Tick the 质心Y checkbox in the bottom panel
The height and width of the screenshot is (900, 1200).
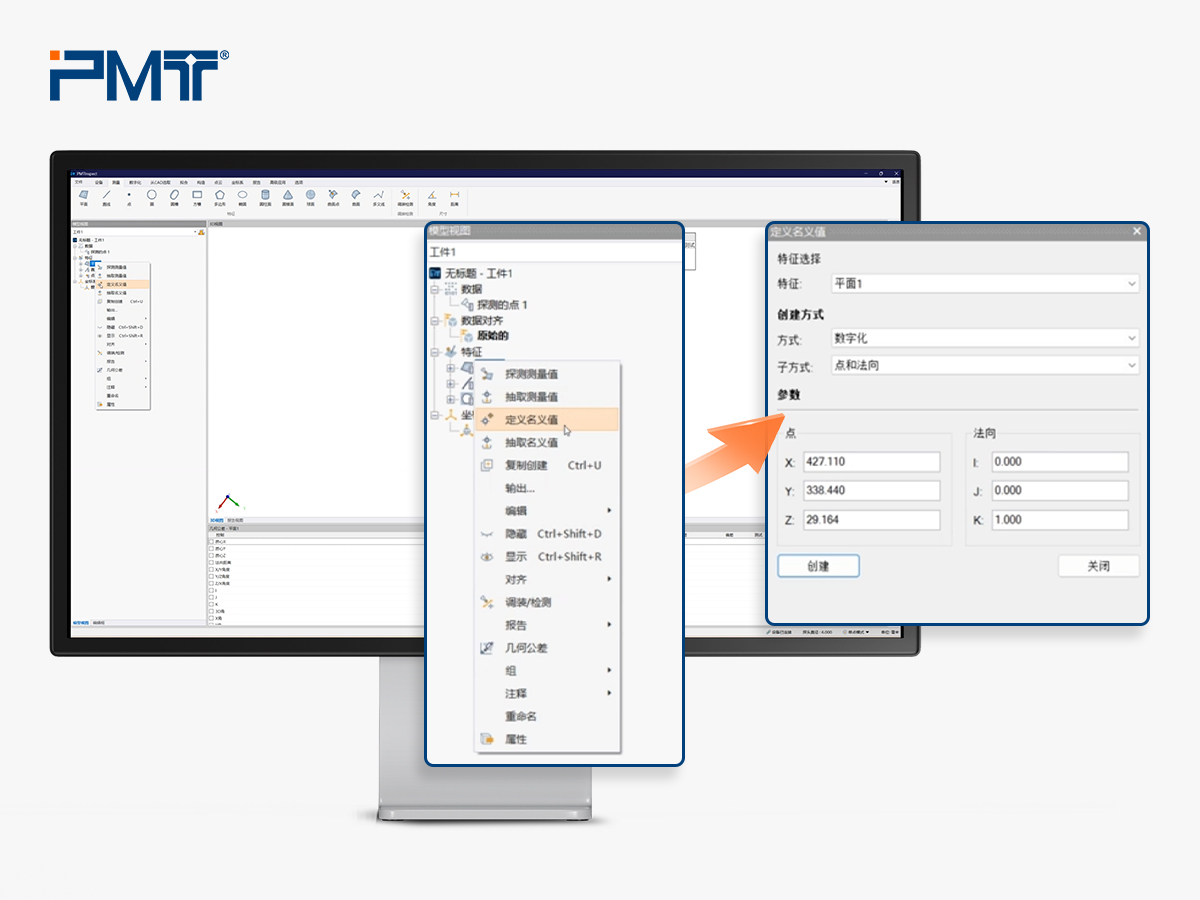click(211, 549)
